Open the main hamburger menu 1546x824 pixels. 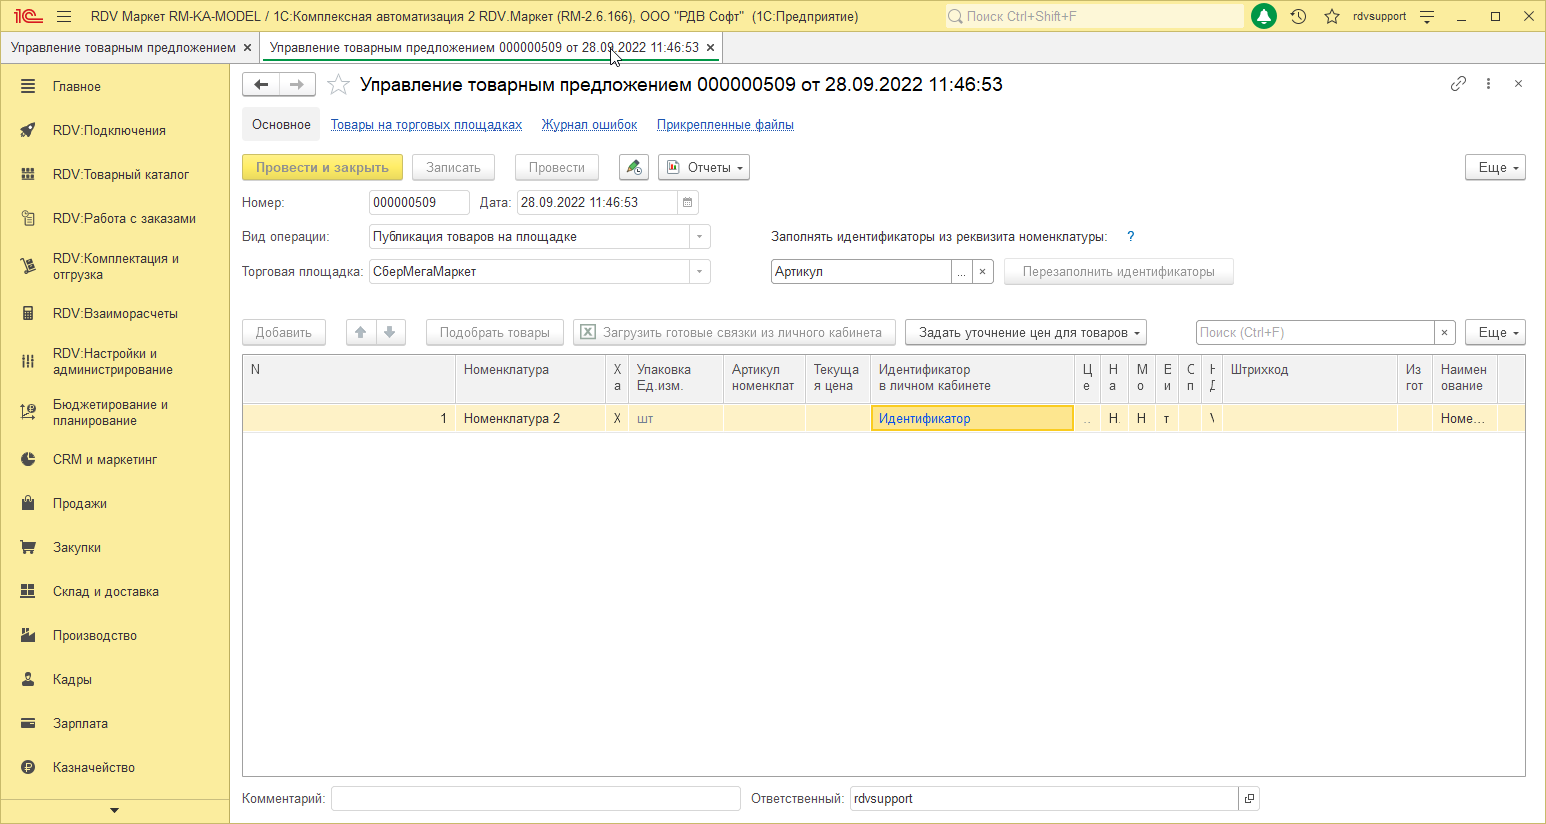[x=64, y=16]
